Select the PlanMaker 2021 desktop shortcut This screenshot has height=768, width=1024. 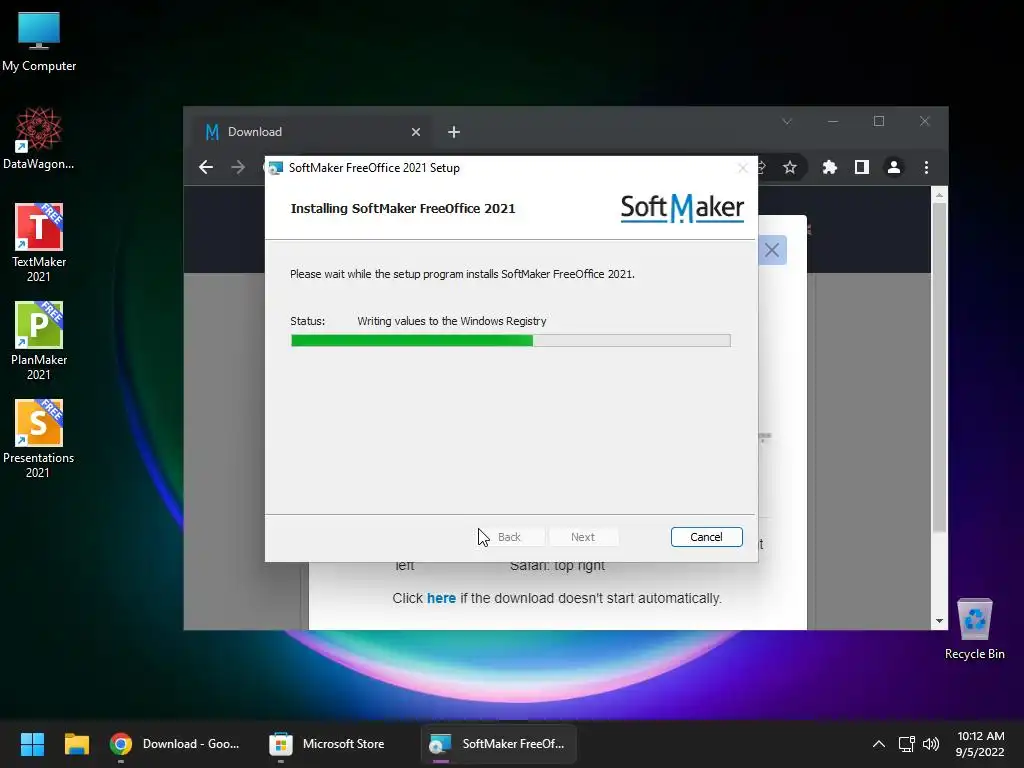tap(39, 341)
